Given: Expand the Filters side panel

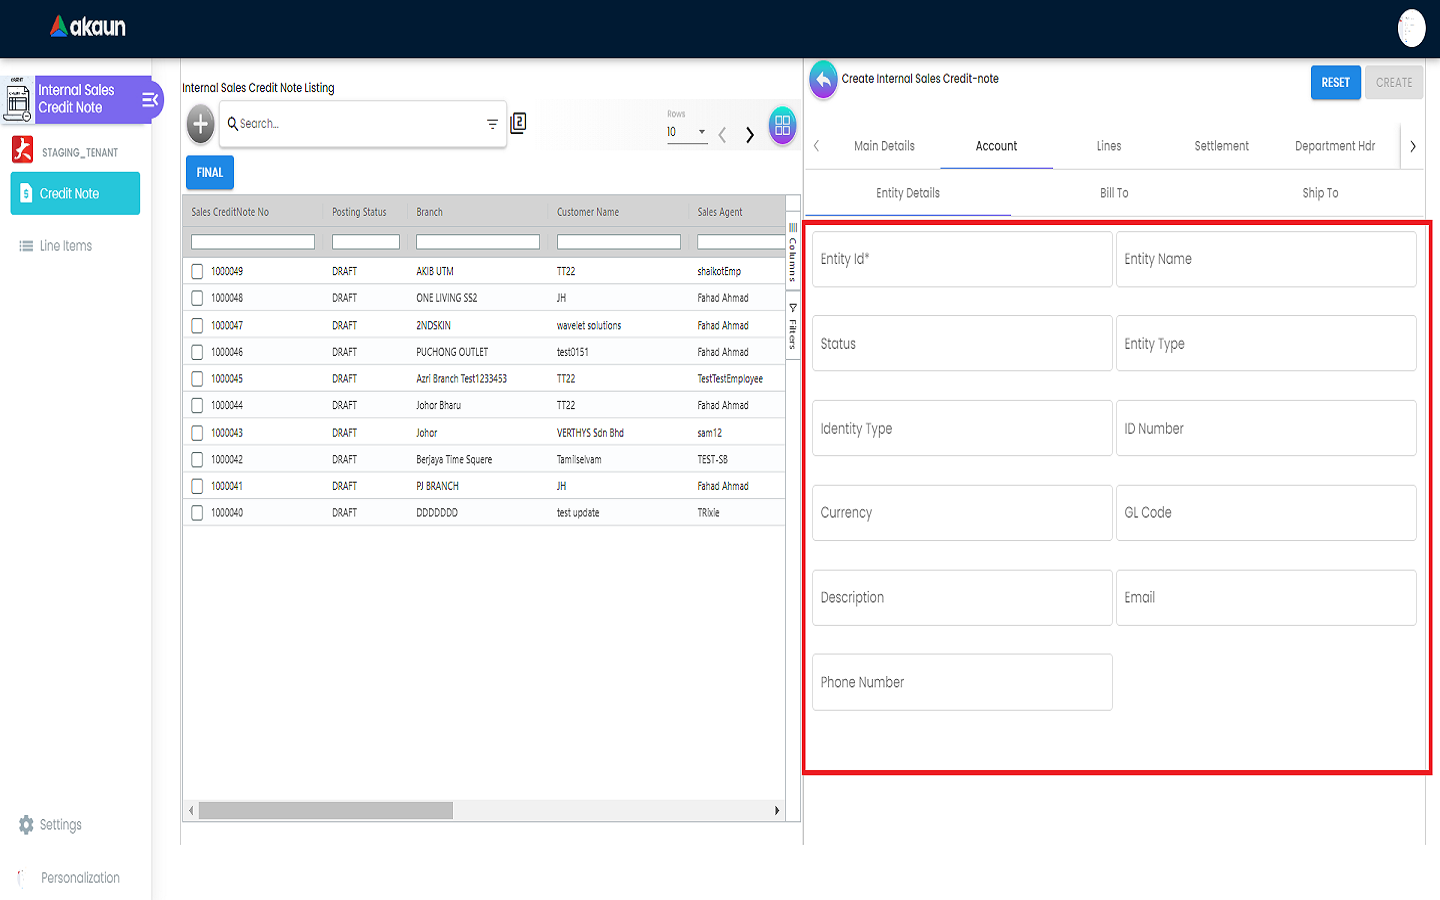Looking at the screenshot, I should (x=793, y=326).
